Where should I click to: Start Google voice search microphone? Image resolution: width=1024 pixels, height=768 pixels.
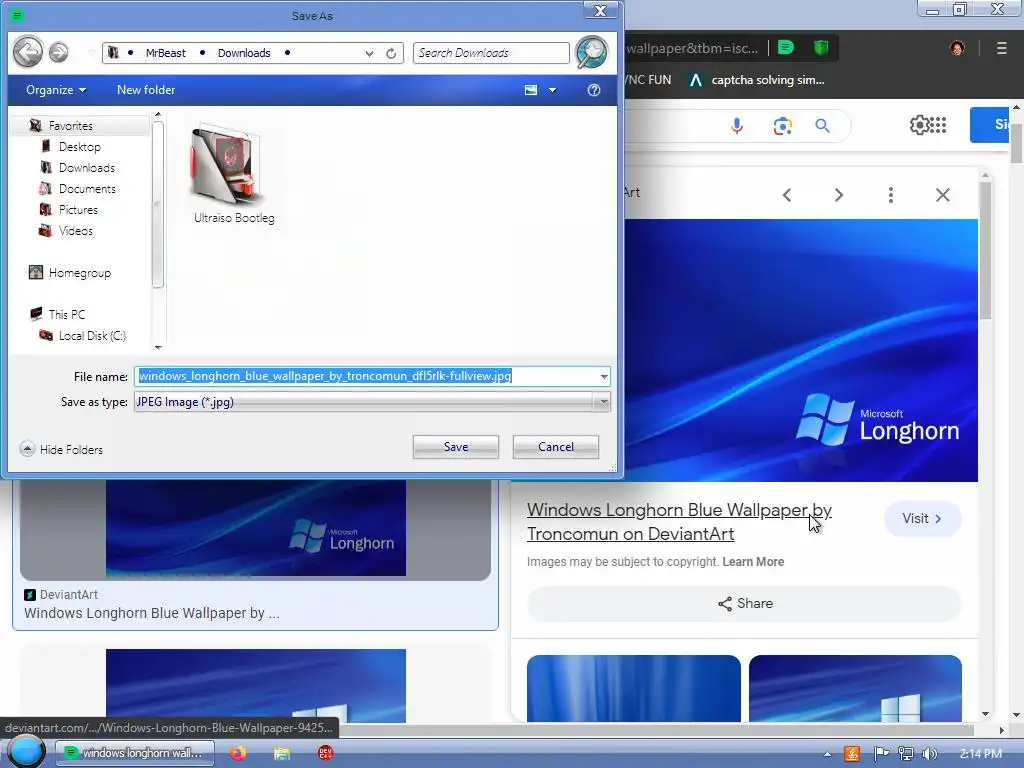(x=737, y=125)
